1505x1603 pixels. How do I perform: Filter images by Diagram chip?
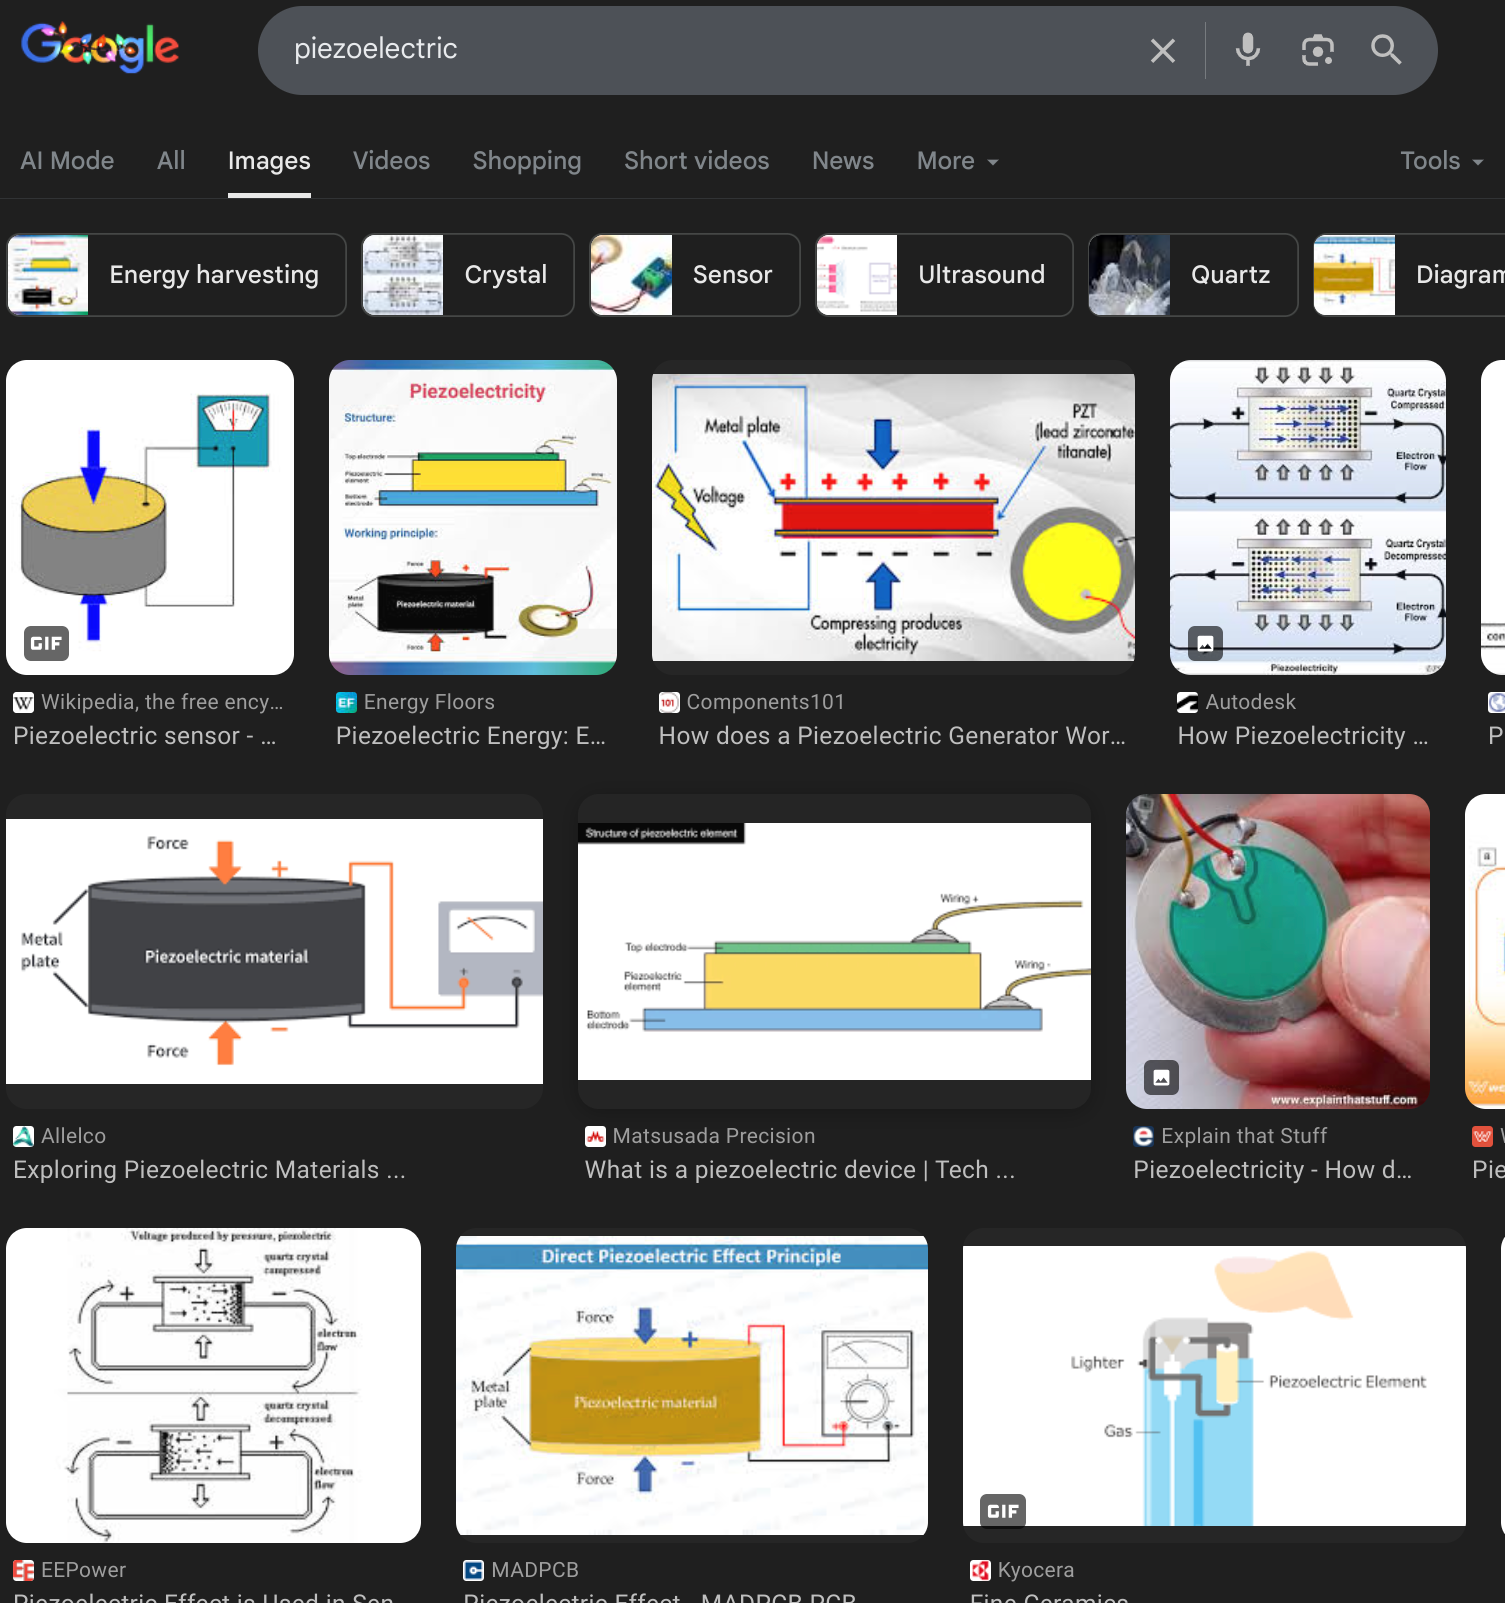point(1410,275)
